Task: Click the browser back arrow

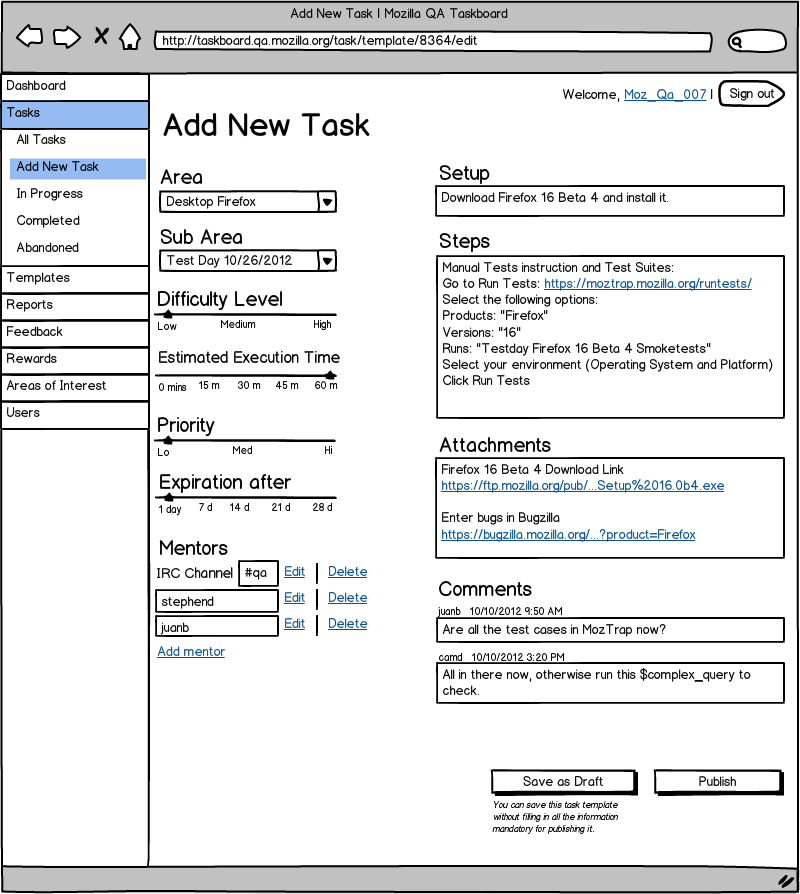Action: tap(30, 37)
